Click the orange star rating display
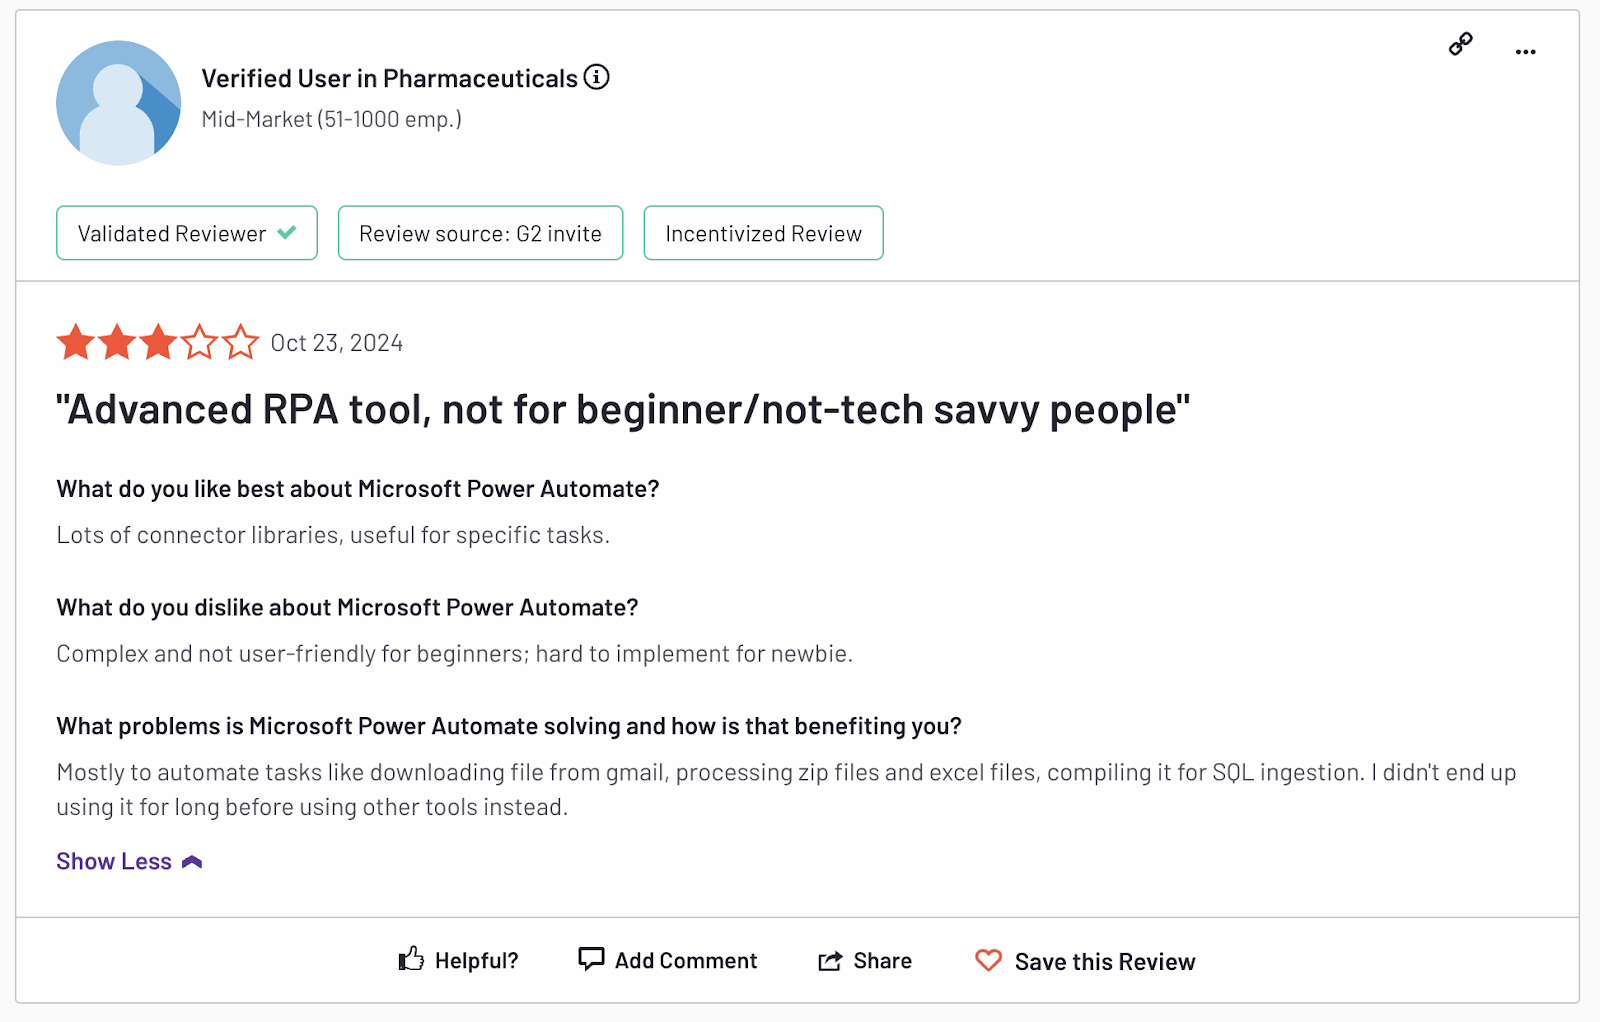Viewport: 1600px width, 1022px height. point(157,343)
